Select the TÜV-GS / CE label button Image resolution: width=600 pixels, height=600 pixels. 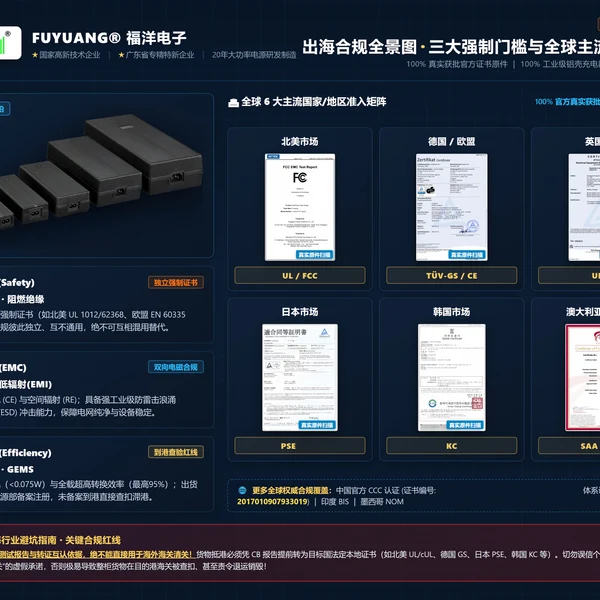[x=452, y=276]
